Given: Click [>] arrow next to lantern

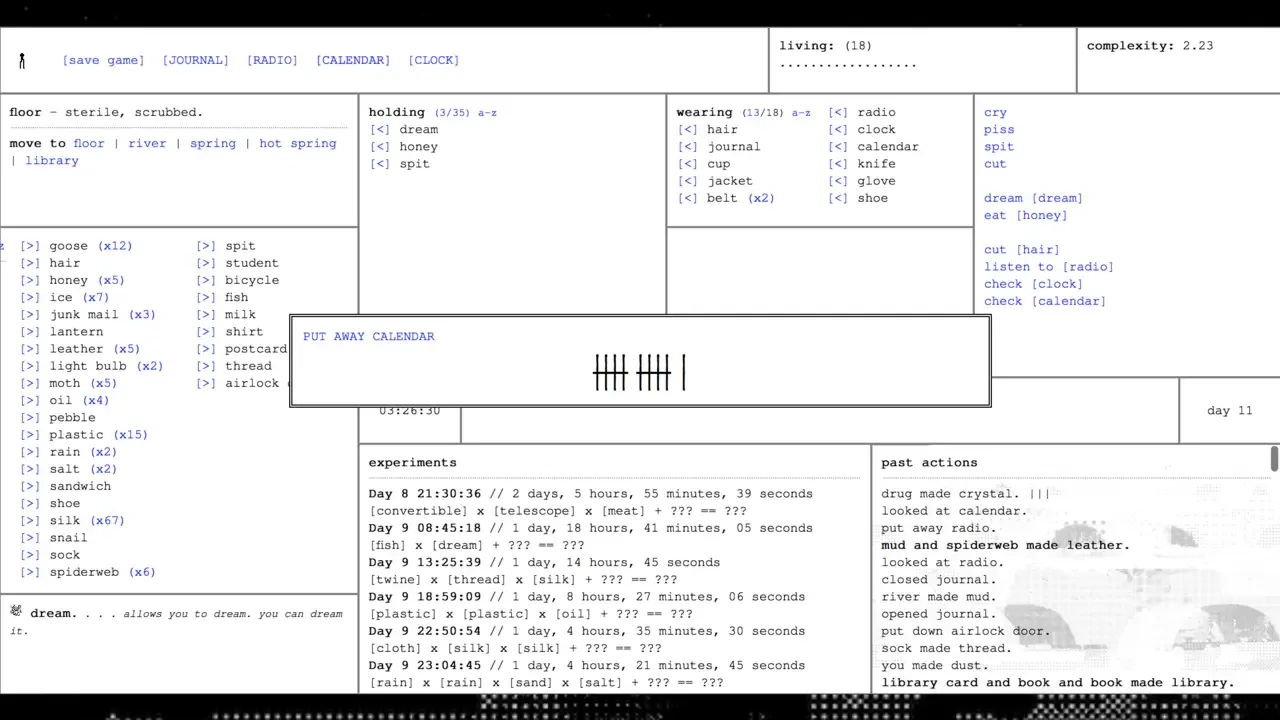Looking at the screenshot, I should 30,332.
